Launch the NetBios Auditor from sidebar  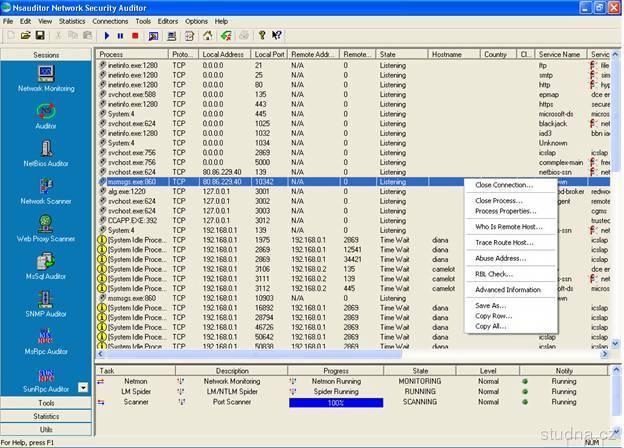pos(46,150)
